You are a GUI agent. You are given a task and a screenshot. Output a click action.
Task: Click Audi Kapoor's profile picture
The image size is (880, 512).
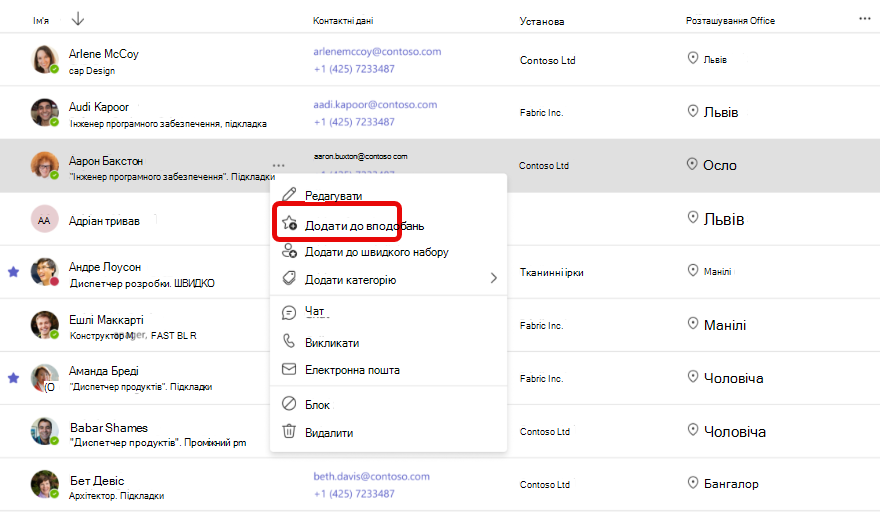click(44, 112)
